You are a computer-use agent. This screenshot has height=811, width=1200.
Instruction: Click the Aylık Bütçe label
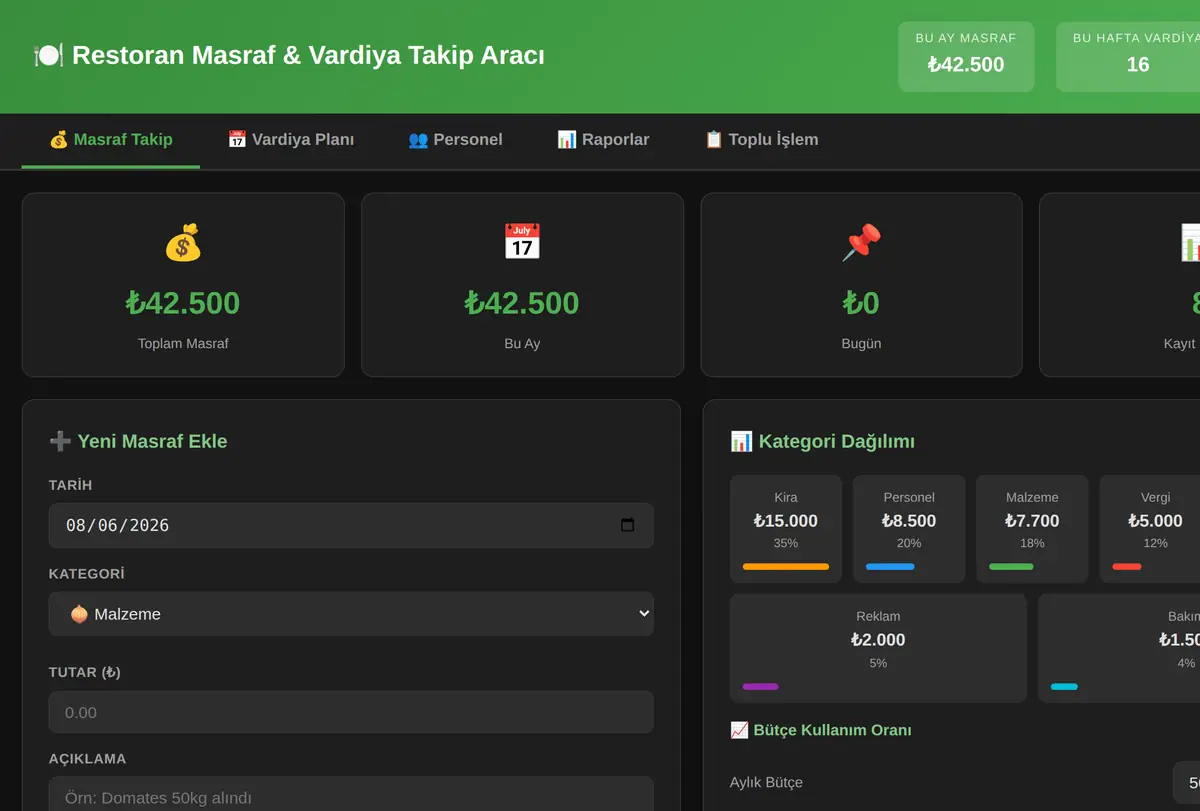766,782
